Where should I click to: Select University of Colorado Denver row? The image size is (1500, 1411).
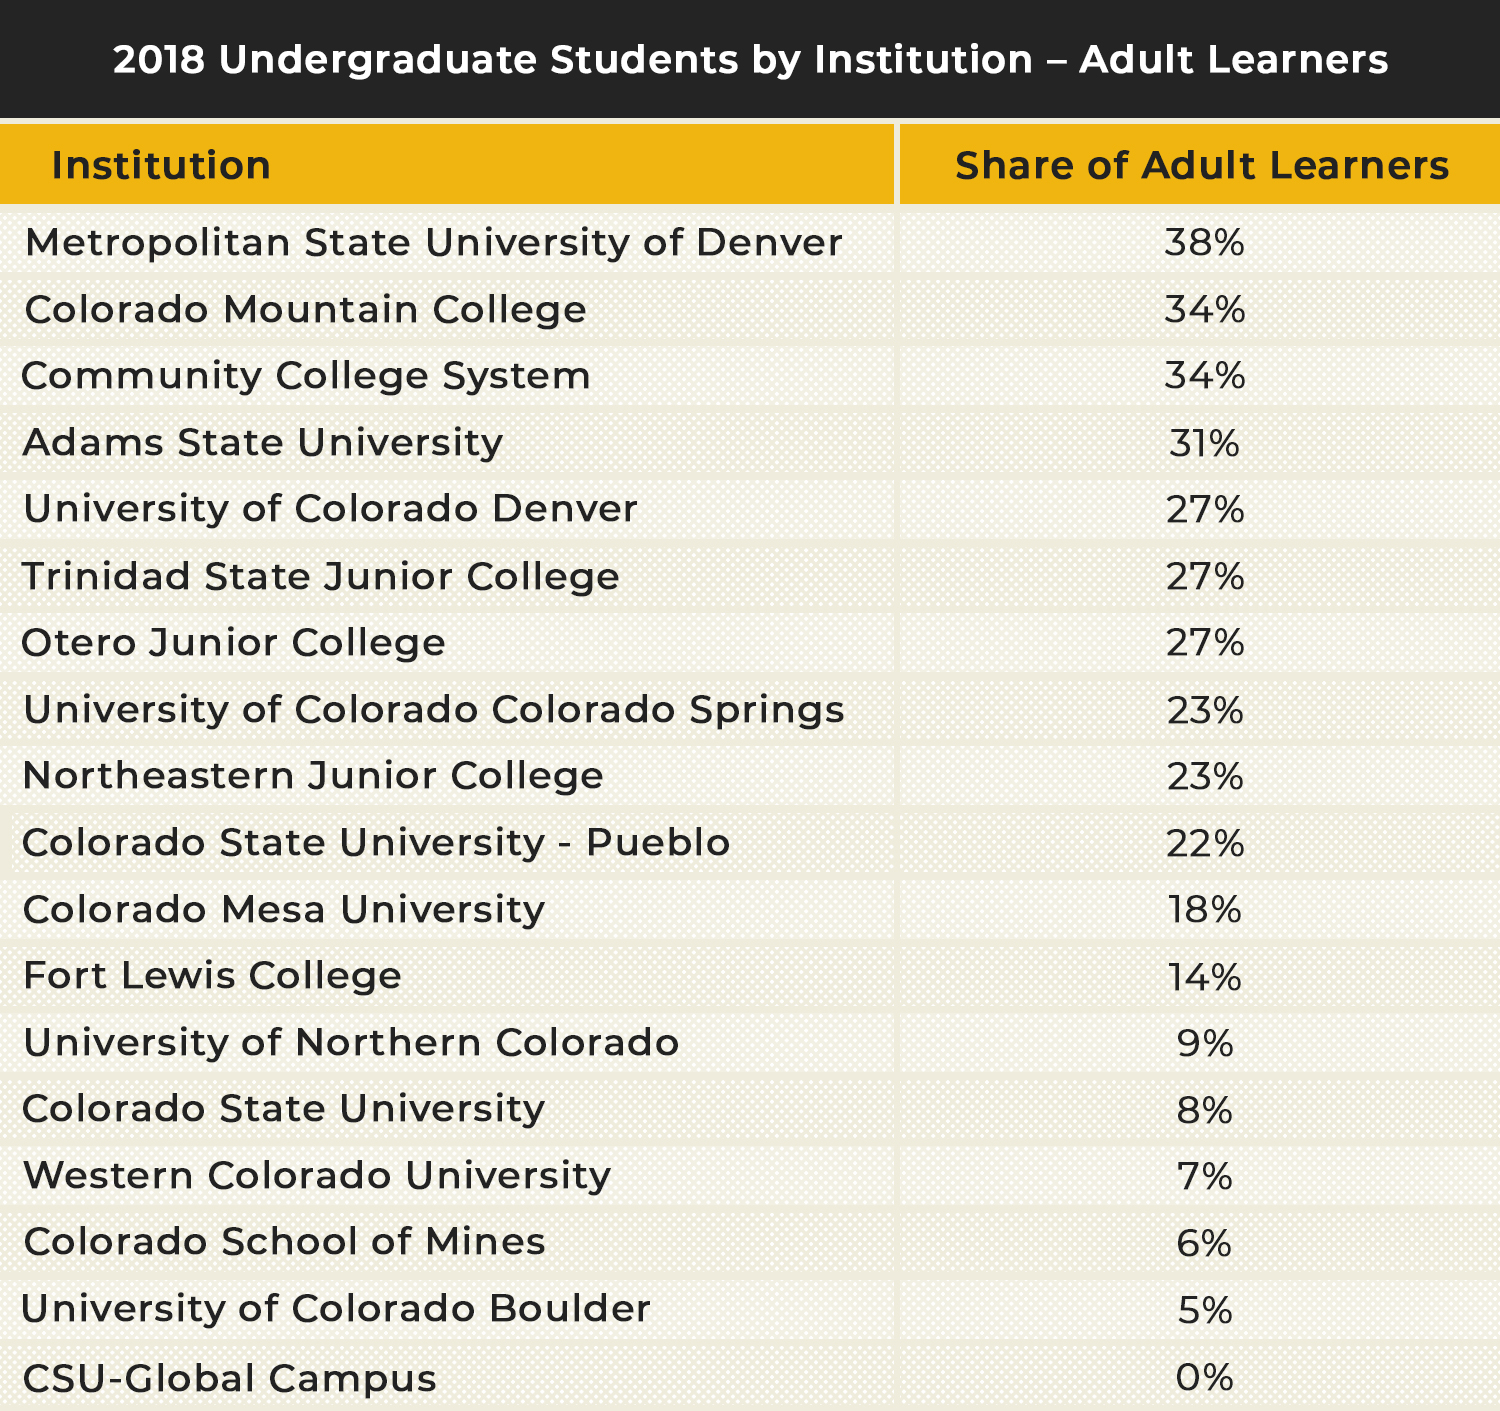point(750,509)
